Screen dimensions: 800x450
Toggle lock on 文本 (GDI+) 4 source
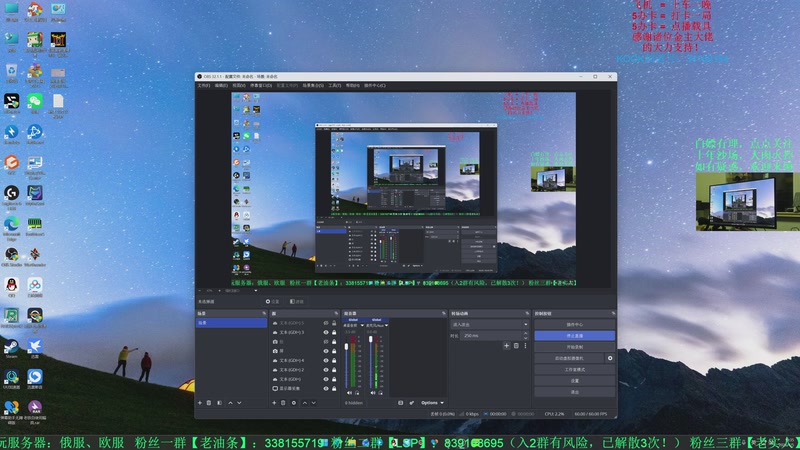pos(334,360)
